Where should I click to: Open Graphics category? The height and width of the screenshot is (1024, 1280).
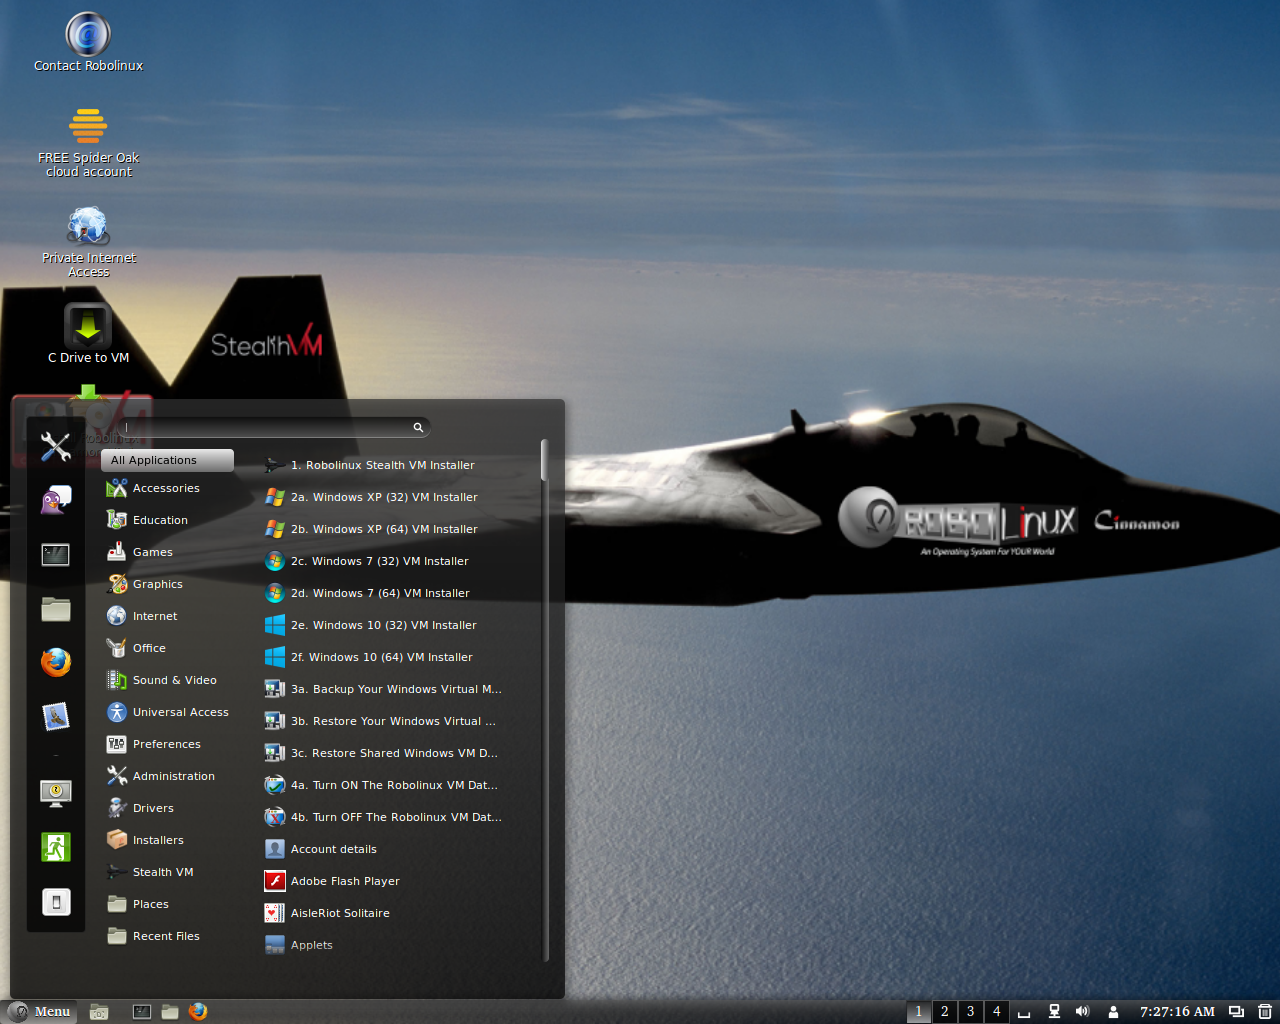[x=167, y=584]
